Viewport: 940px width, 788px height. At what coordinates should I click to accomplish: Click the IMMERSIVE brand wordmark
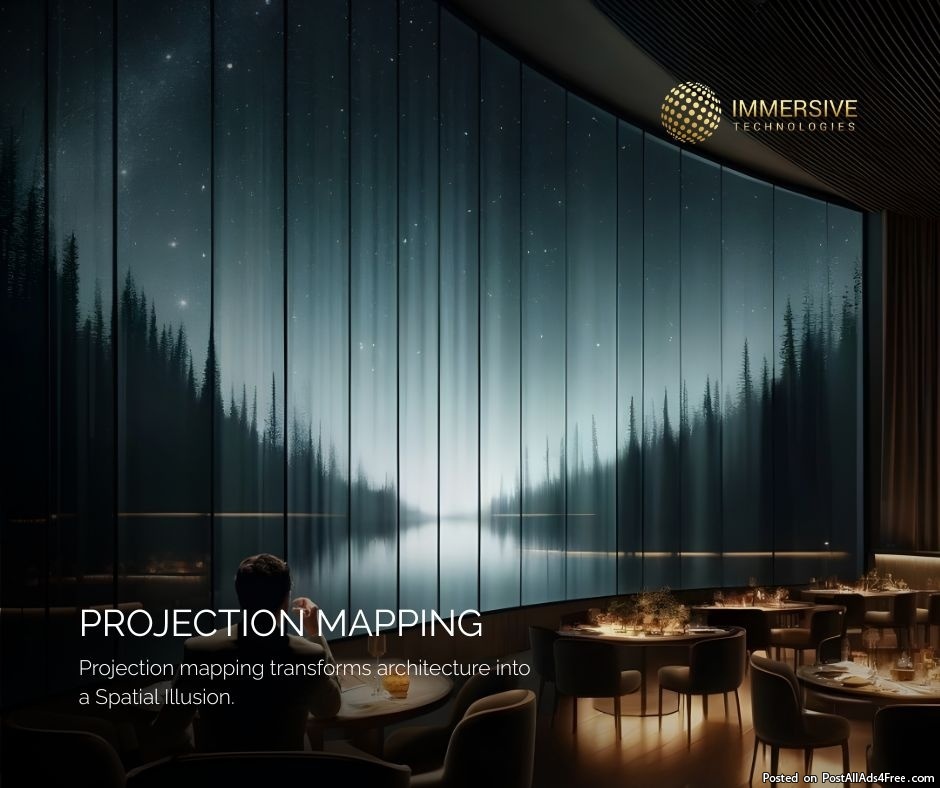click(794, 107)
